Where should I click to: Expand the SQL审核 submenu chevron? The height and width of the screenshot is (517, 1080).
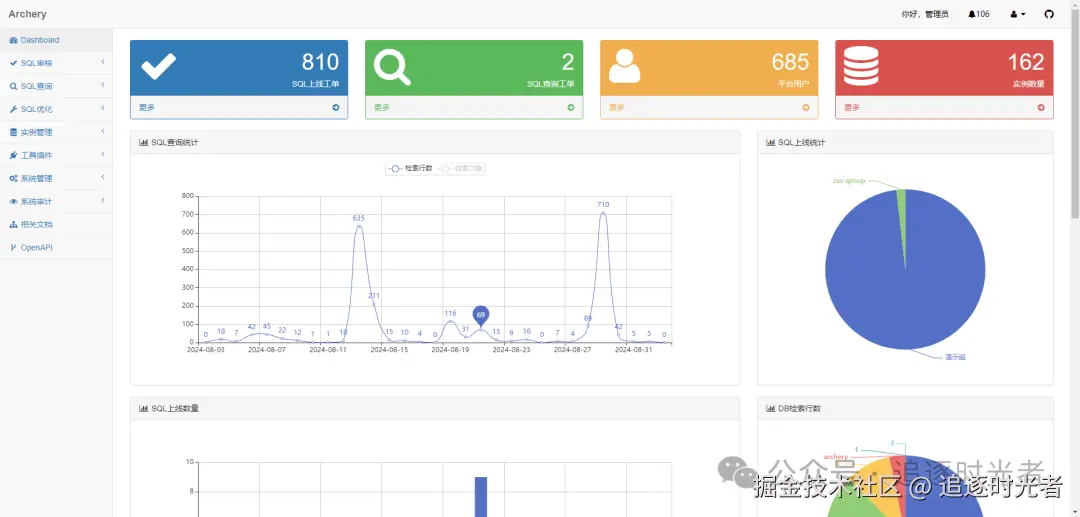(103, 63)
